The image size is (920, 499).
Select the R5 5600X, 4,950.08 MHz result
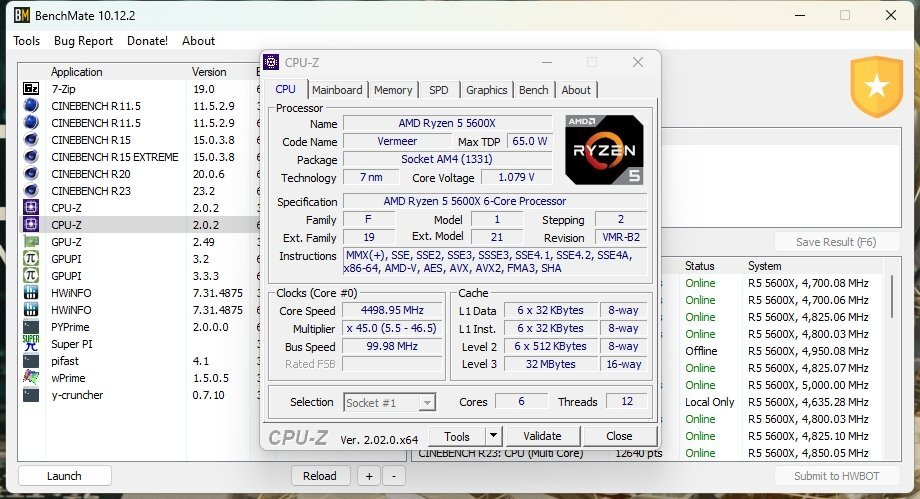[x=808, y=351]
